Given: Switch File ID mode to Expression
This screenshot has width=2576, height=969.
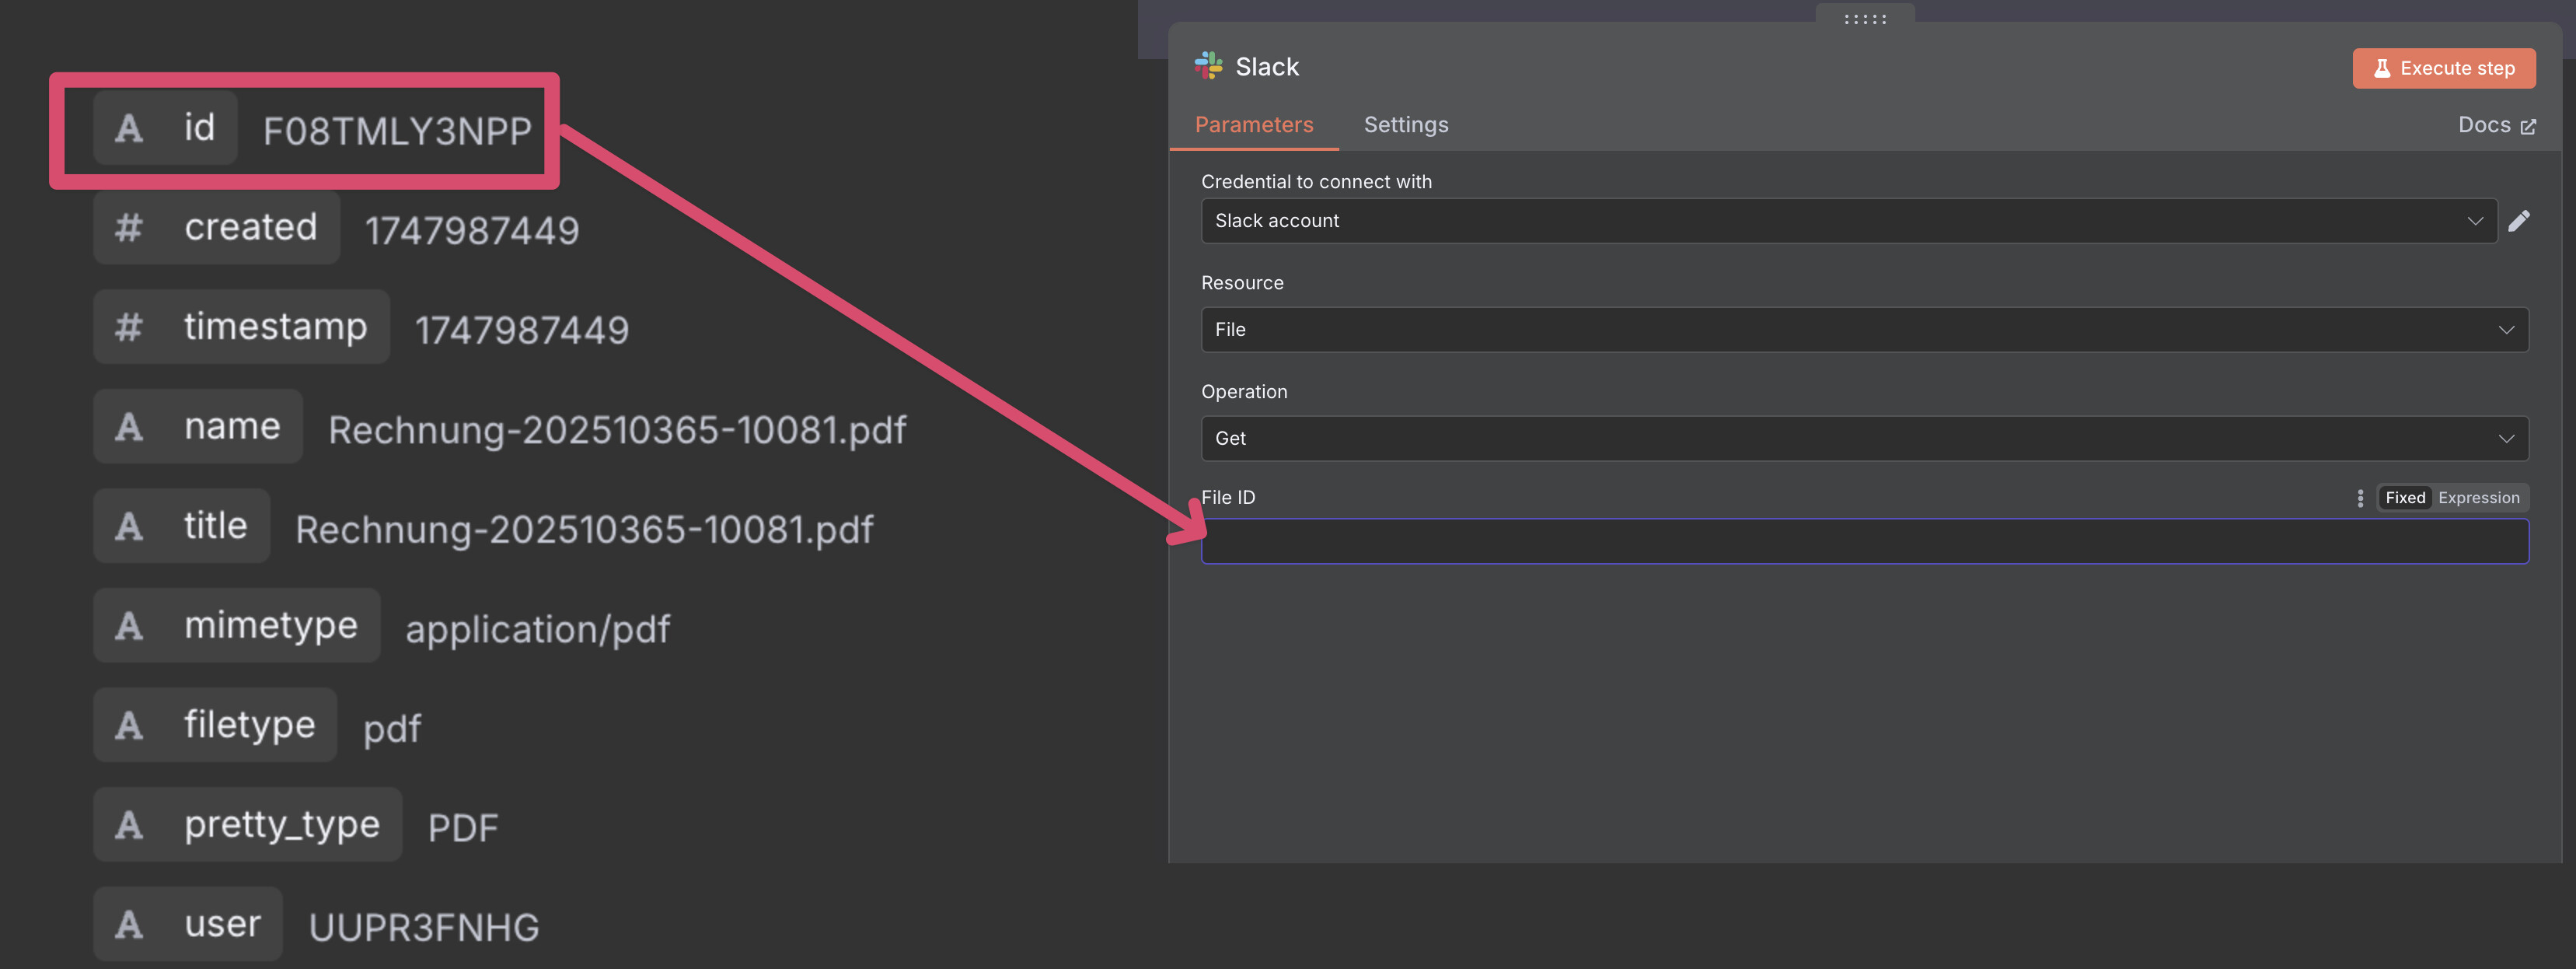Looking at the screenshot, I should [x=2478, y=498].
